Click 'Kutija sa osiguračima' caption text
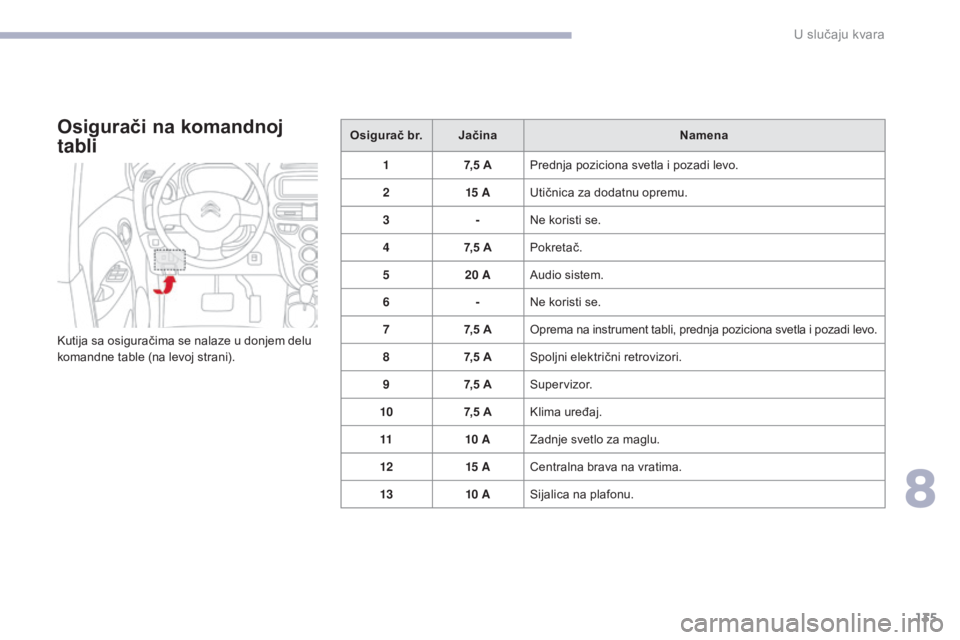 click(184, 348)
